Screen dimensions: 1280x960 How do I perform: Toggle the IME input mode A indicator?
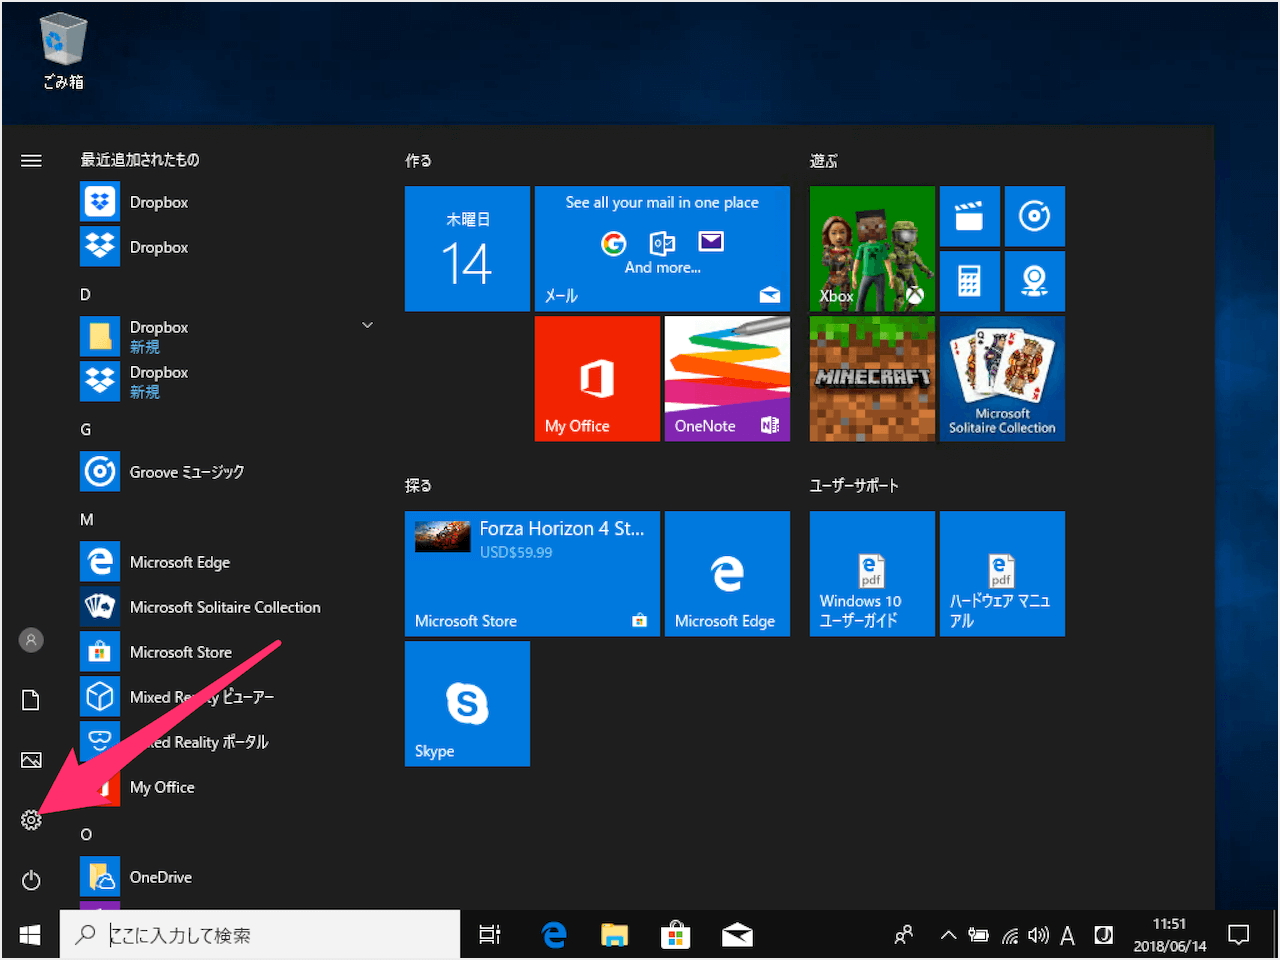[1068, 935]
